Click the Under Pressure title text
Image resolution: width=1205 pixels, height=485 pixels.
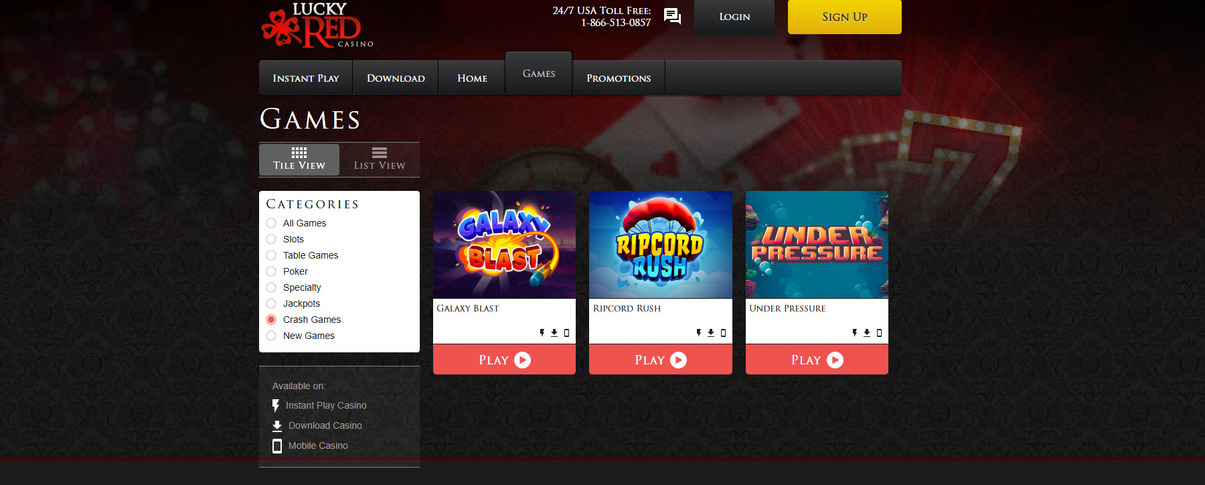pos(787,308)
